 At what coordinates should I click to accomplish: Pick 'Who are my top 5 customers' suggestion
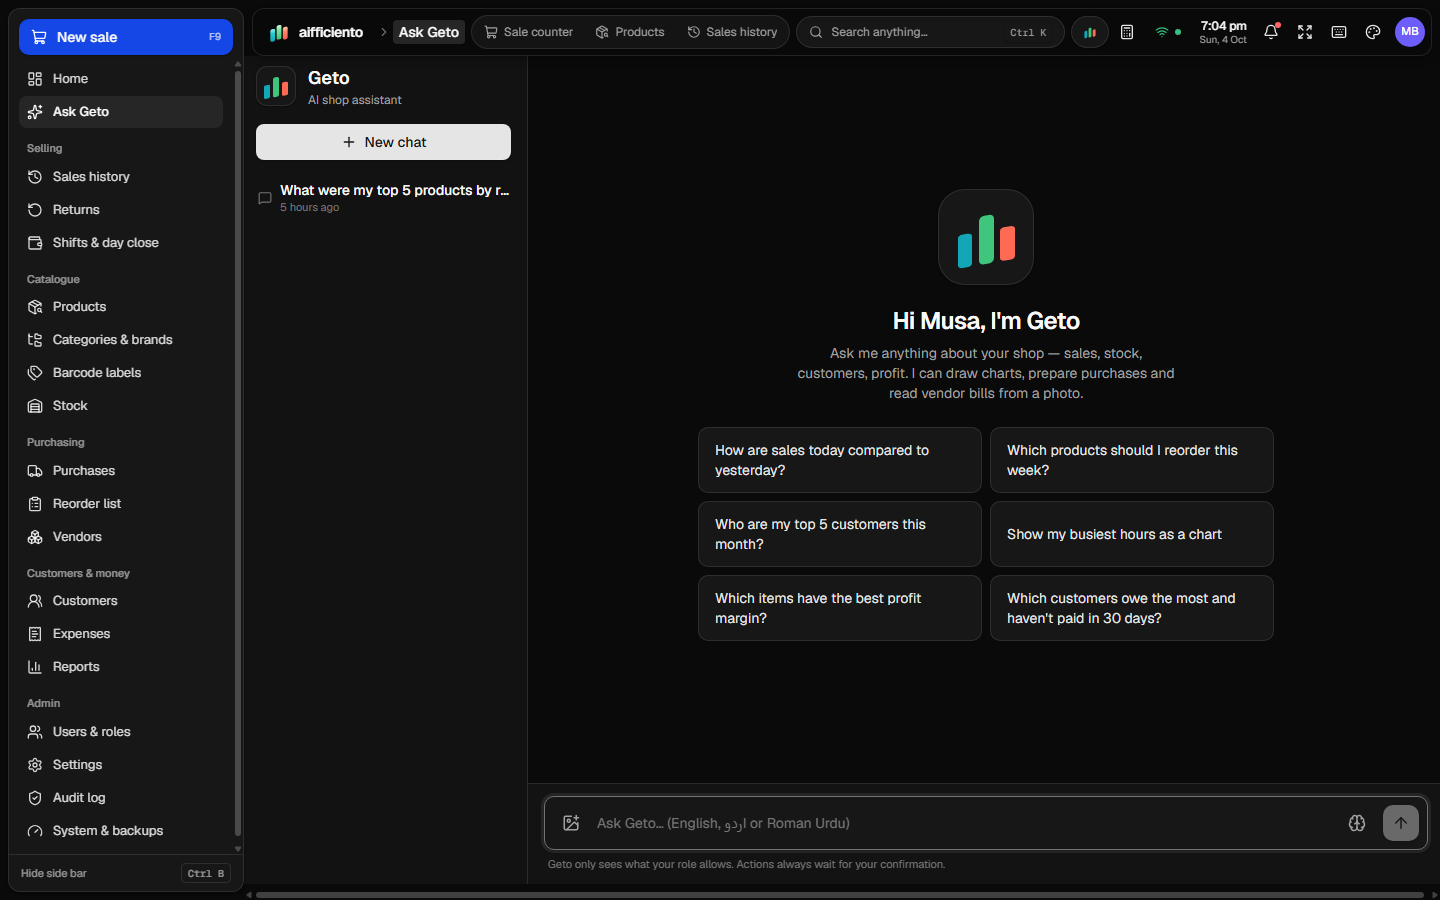click(840, 534)
